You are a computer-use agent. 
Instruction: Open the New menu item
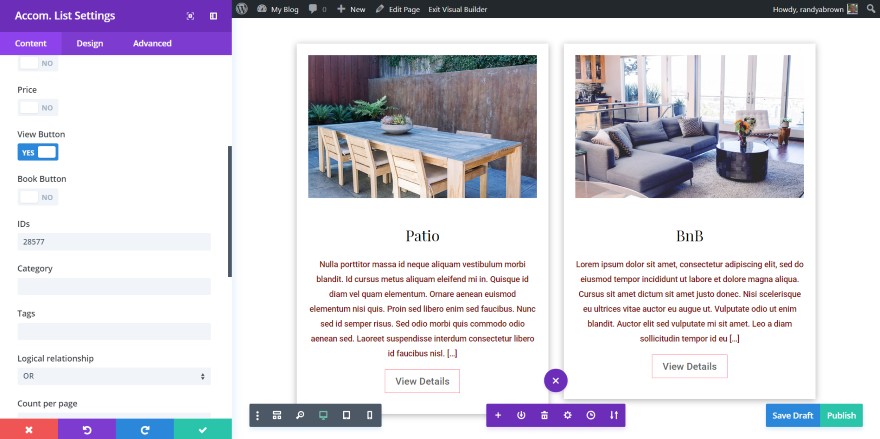click(x=358, y=10)
